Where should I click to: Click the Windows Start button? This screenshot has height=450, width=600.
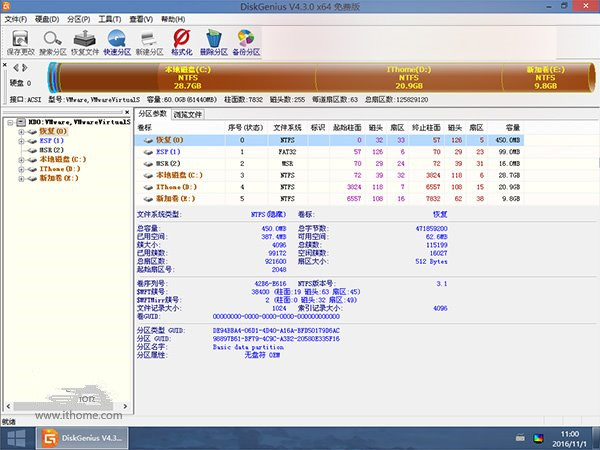point(15,438)
